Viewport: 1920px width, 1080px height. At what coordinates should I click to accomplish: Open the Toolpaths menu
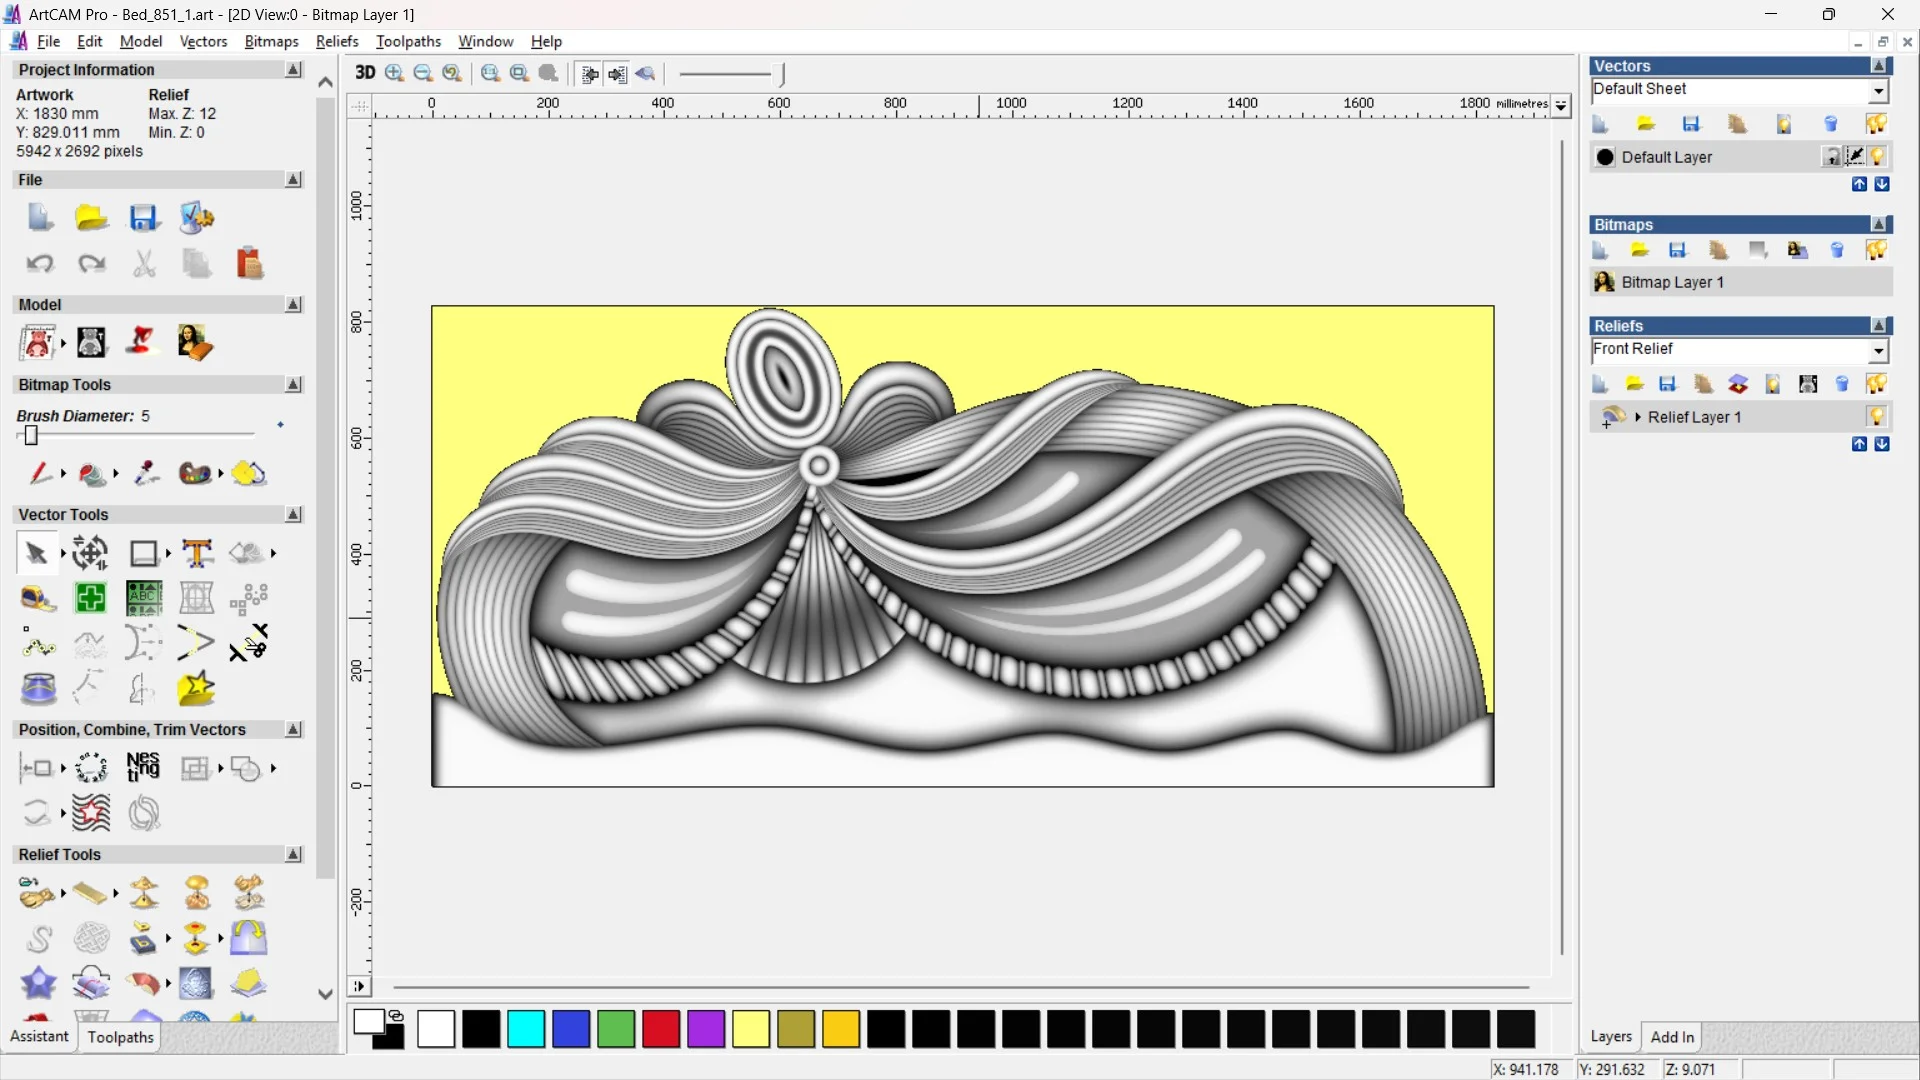[x=408, y=41]
